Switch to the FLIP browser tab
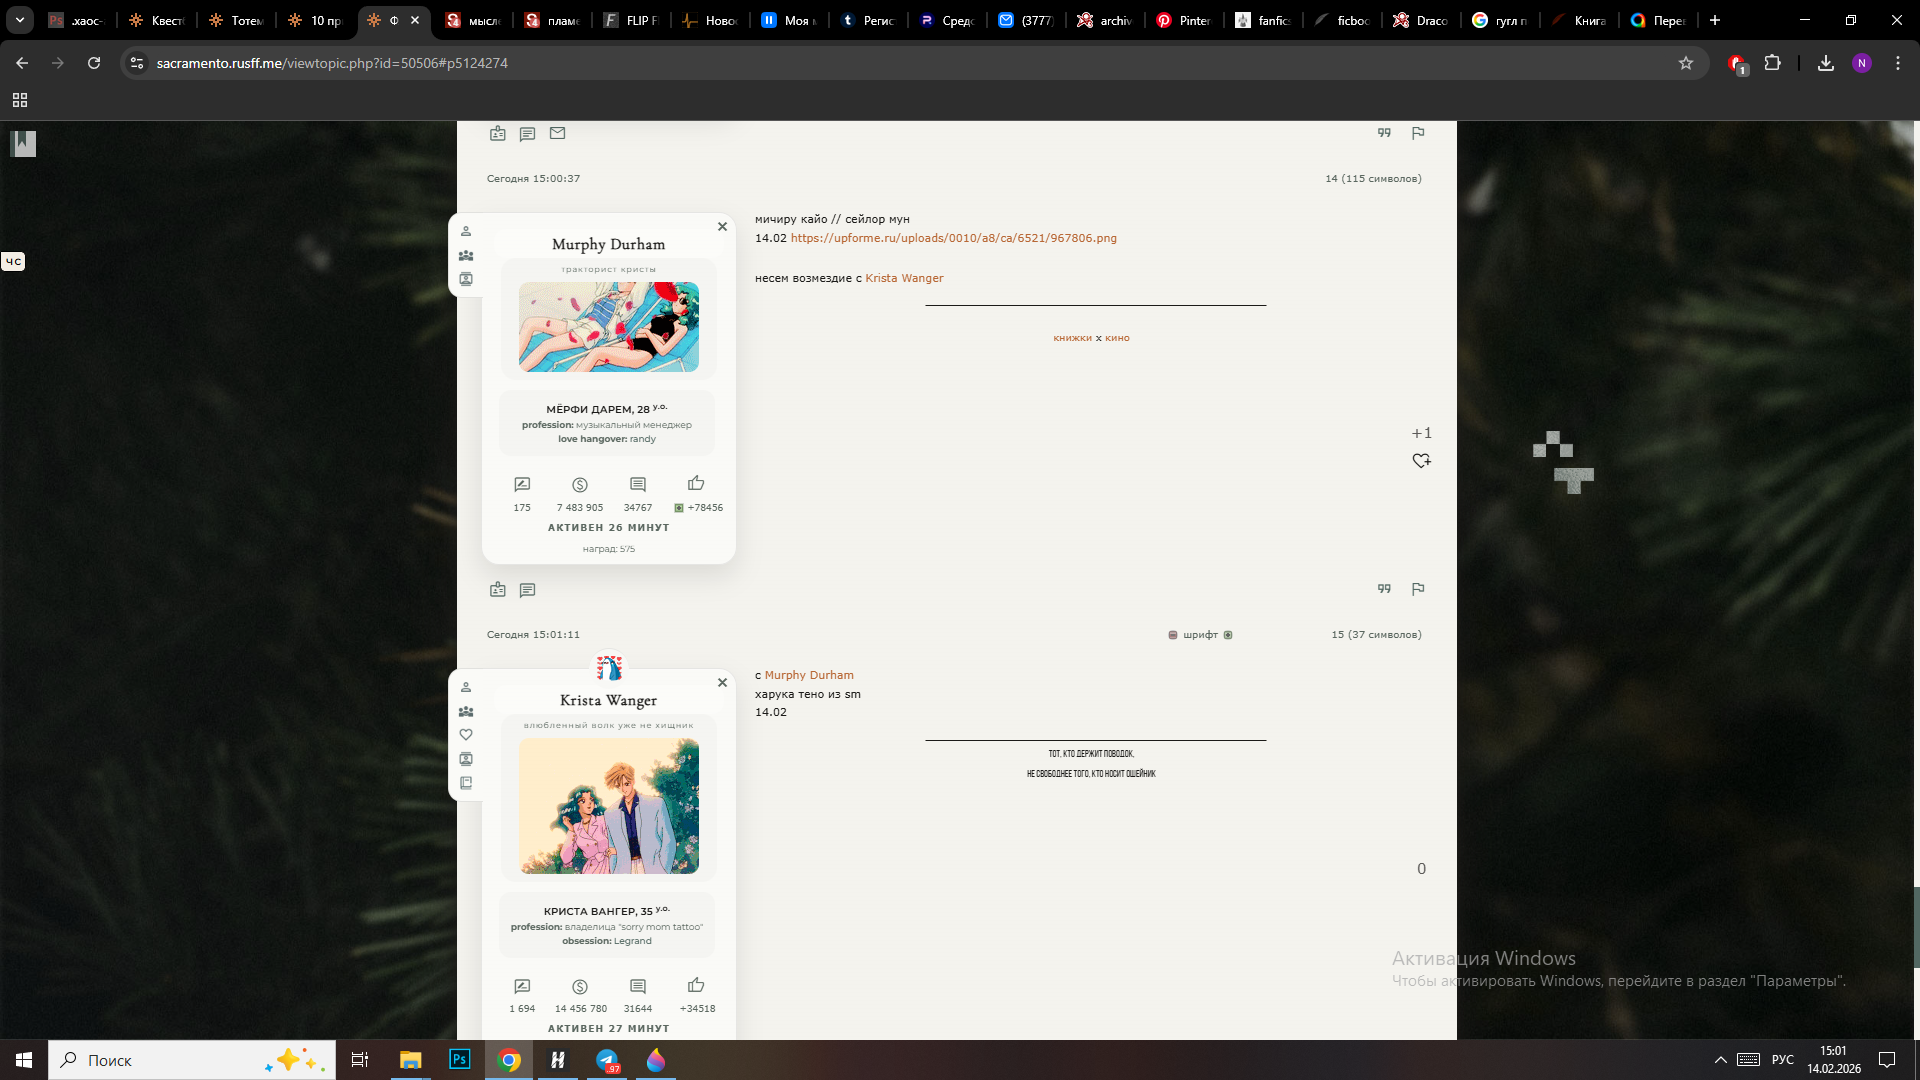 point(632,20)
